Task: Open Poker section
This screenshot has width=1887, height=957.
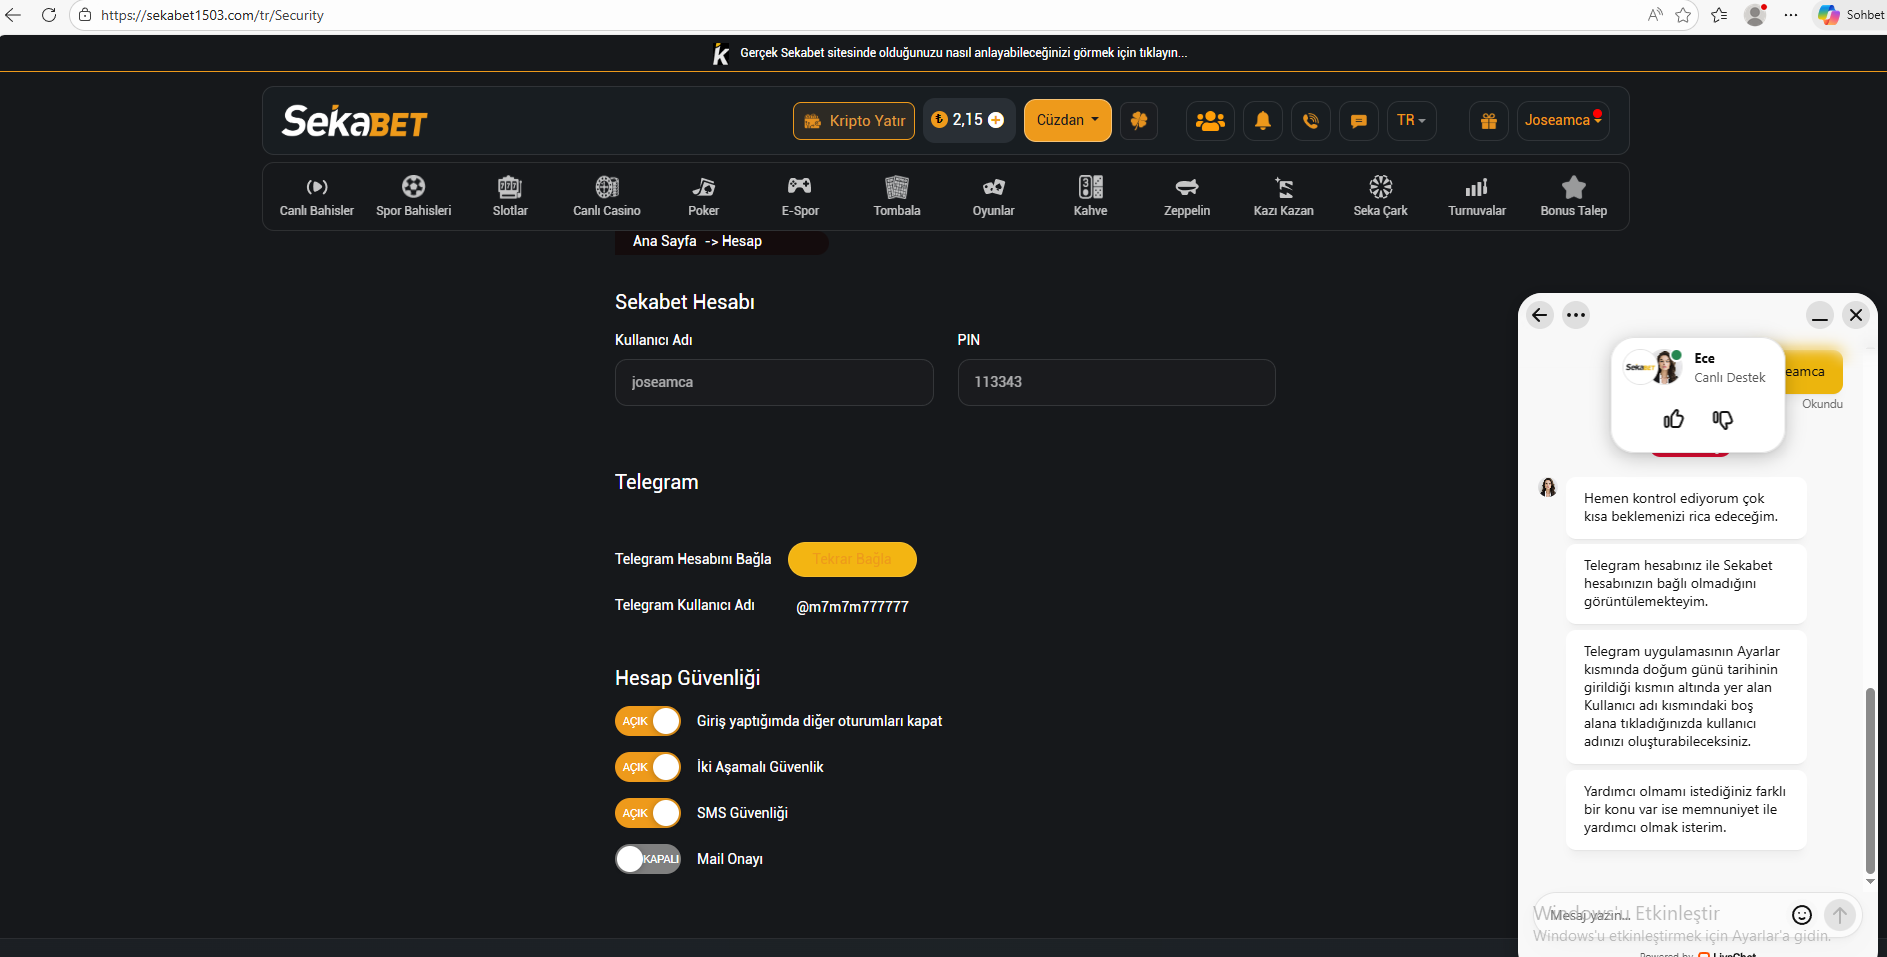Action: [x=704, y=197]
